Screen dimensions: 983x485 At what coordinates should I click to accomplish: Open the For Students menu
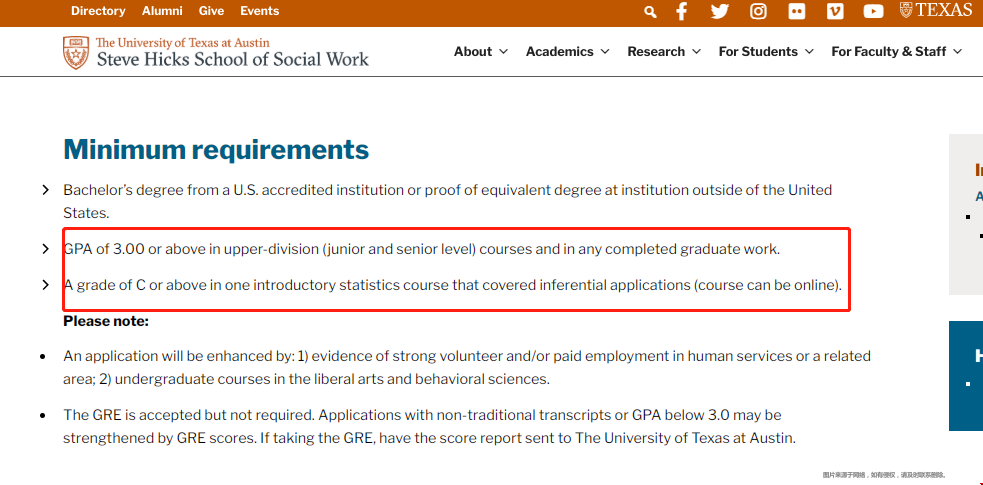pos(766,52)
